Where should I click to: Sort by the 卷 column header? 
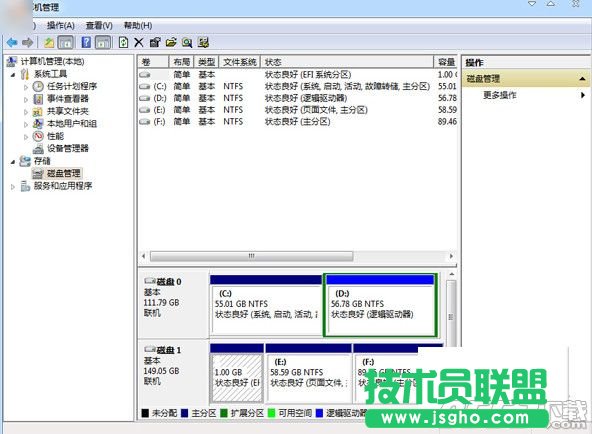click(153, 62)
